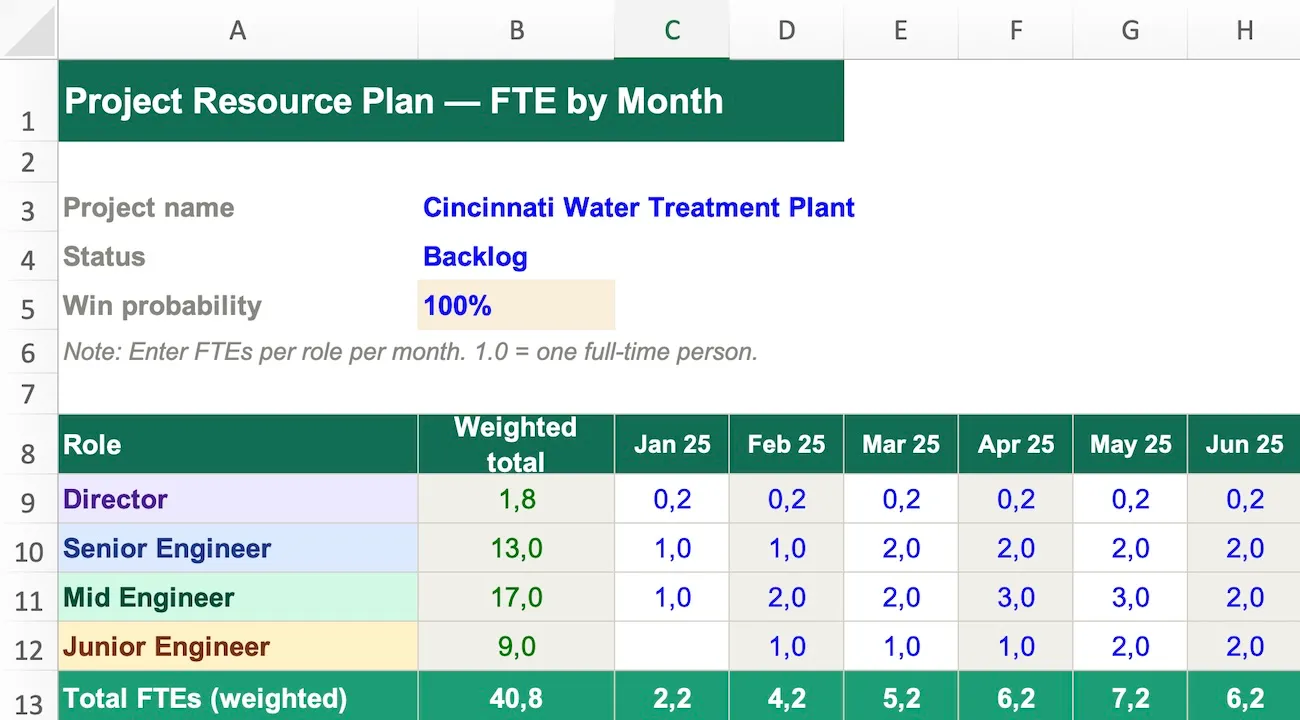The image size is (1300, 720).
Task: Click the May 25 month header cell
Action: (1130, 444)
